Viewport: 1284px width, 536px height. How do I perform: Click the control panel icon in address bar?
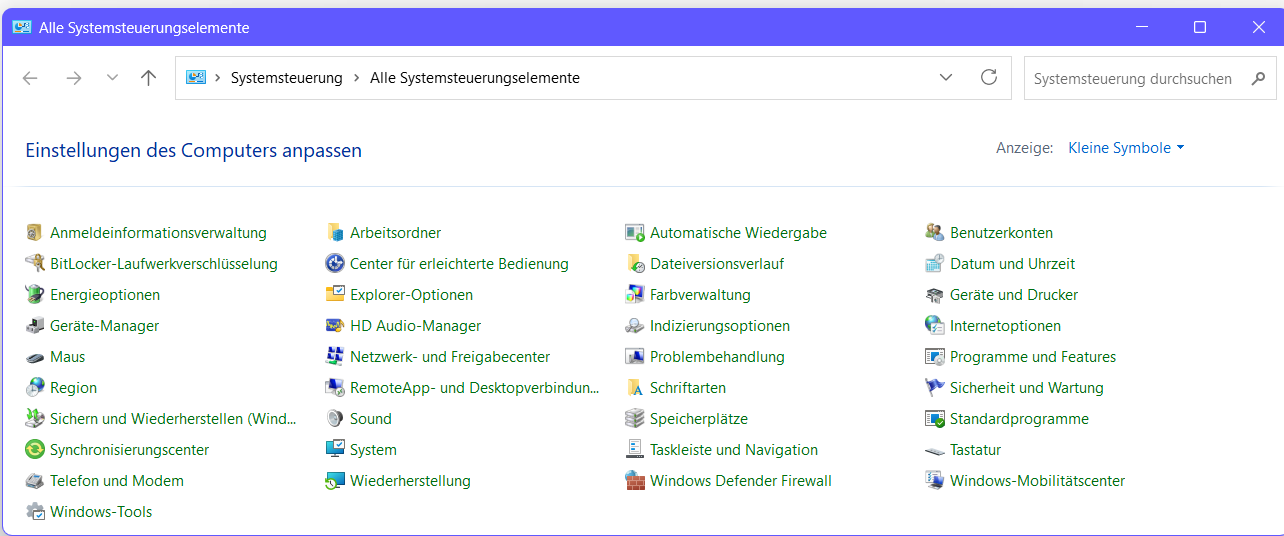click(x=196, y=77)
